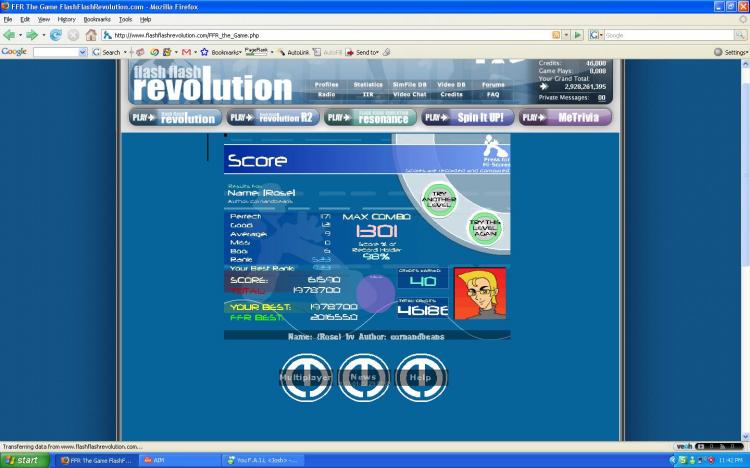Screen dimensions: 750x468
Task: Open the Radio link
Action: (326, 94)
